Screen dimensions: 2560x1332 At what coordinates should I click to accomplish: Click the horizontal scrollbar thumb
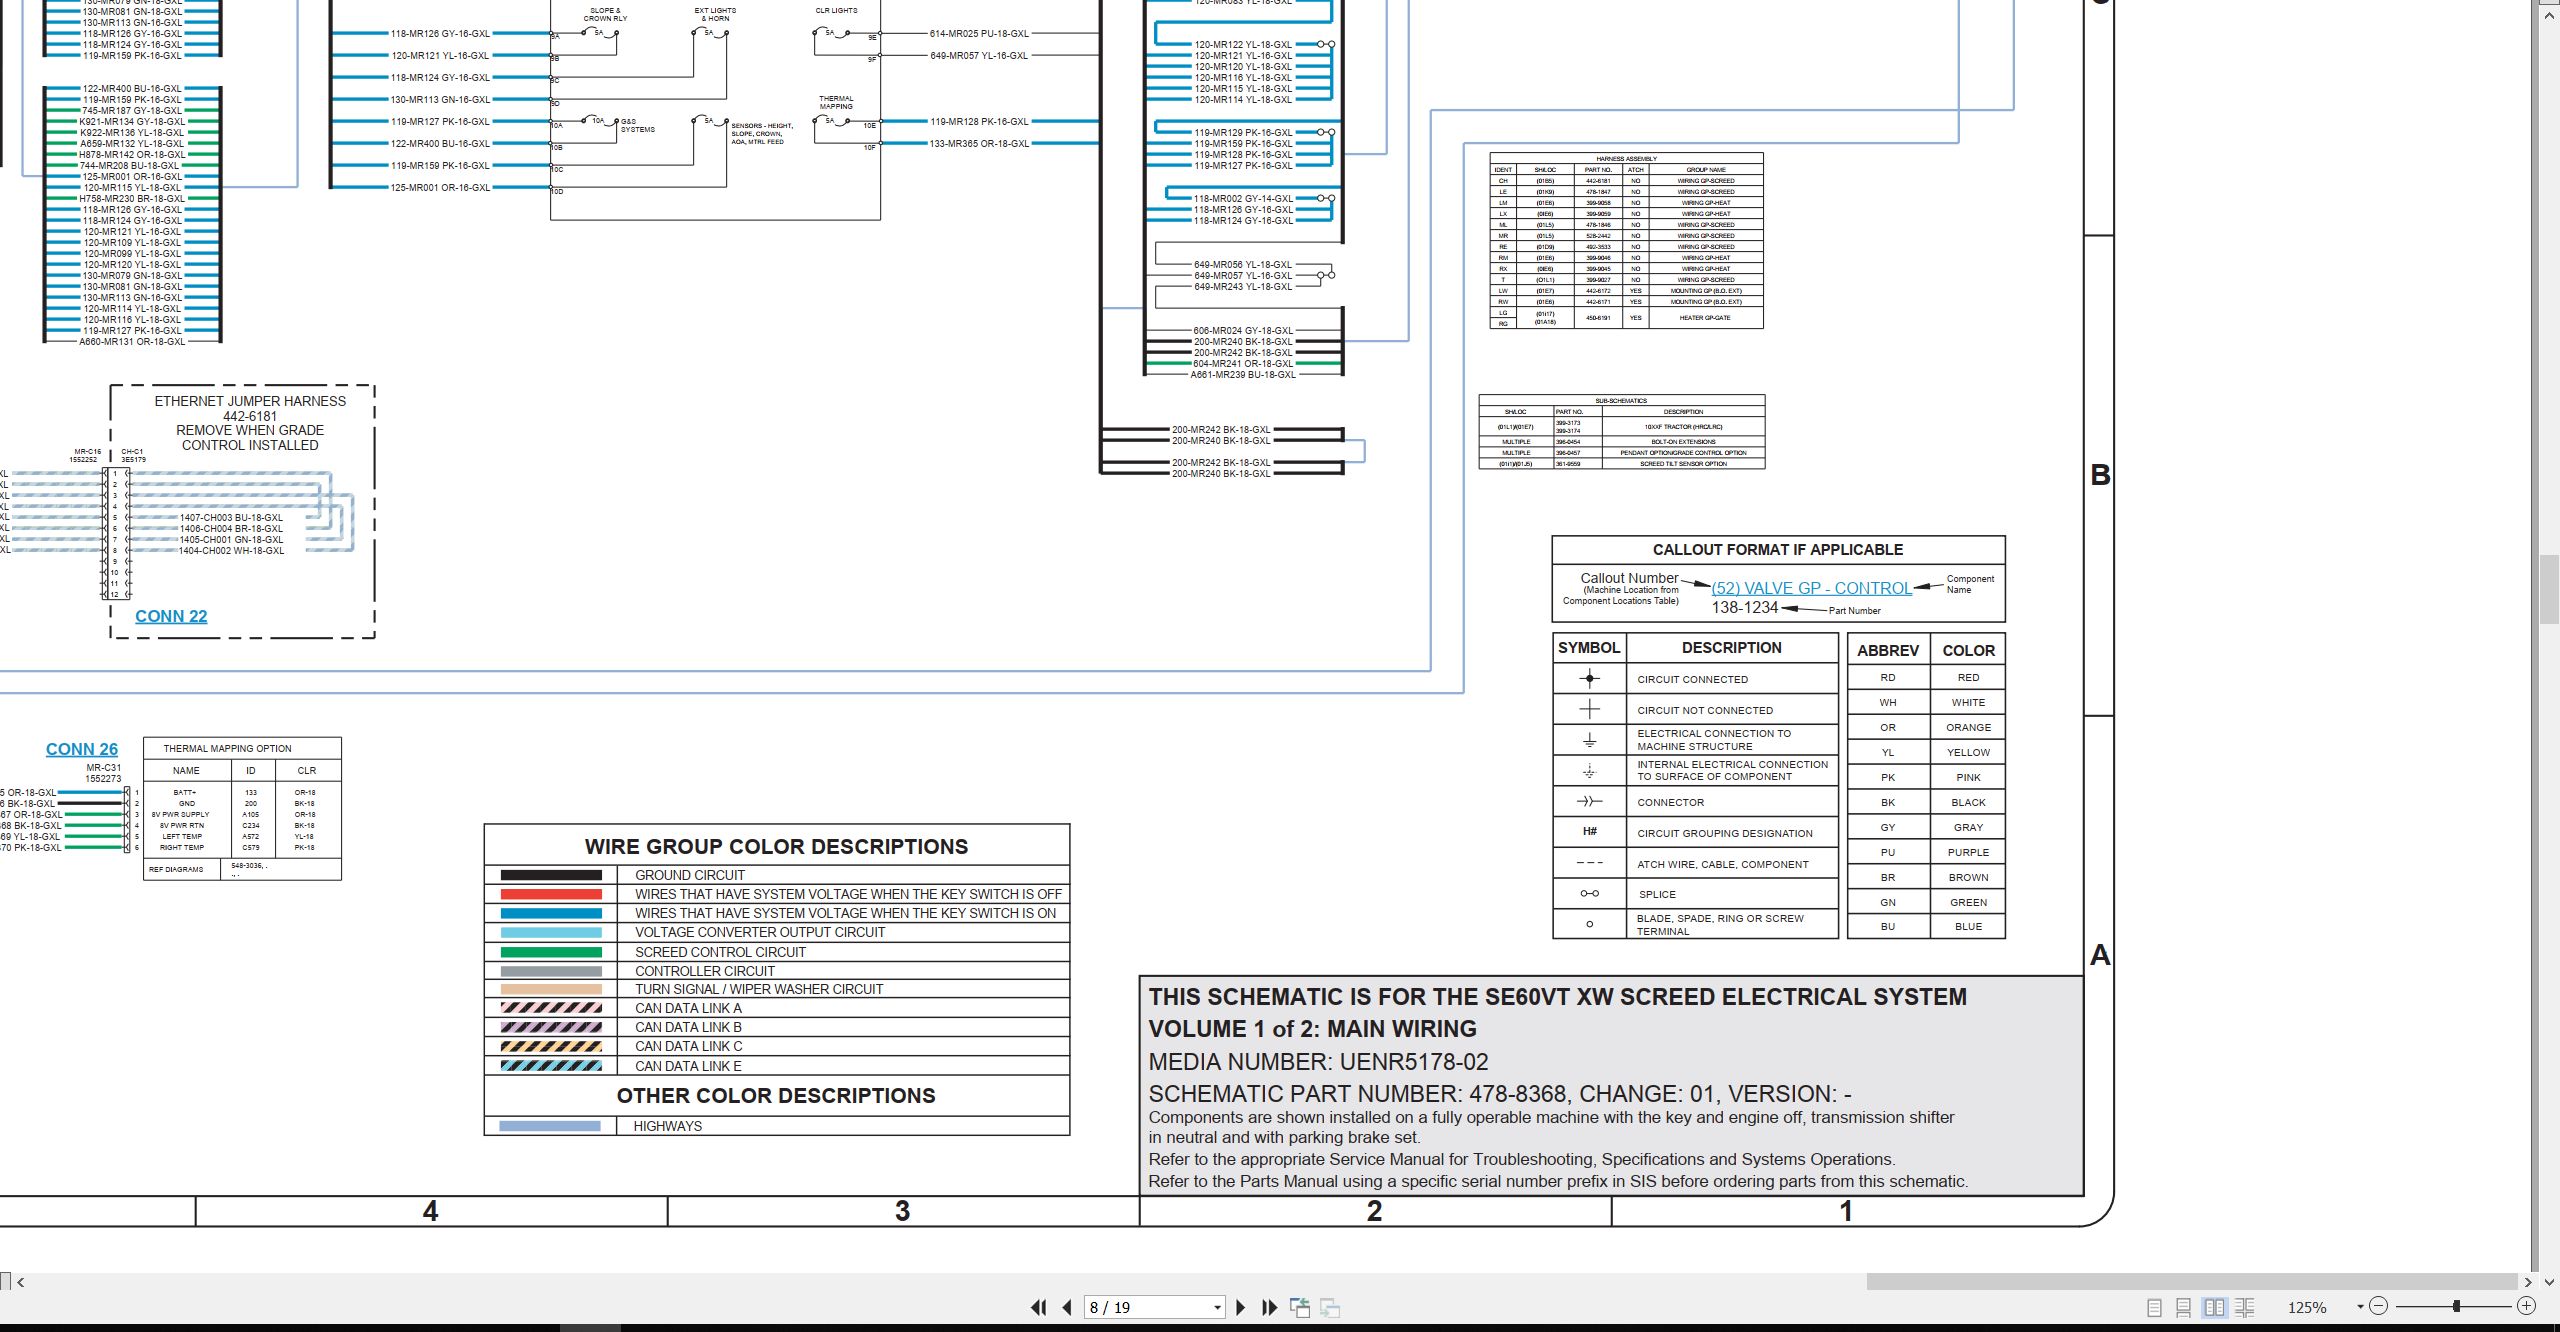(x=2191, y=1281)
